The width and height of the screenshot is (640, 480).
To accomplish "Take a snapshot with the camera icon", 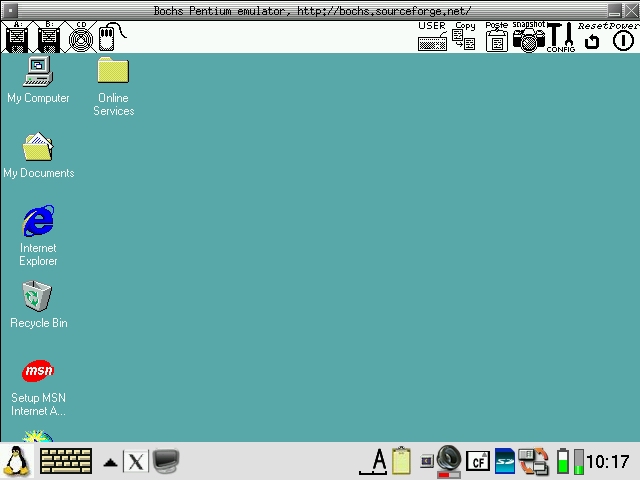I will pos(528,37).
